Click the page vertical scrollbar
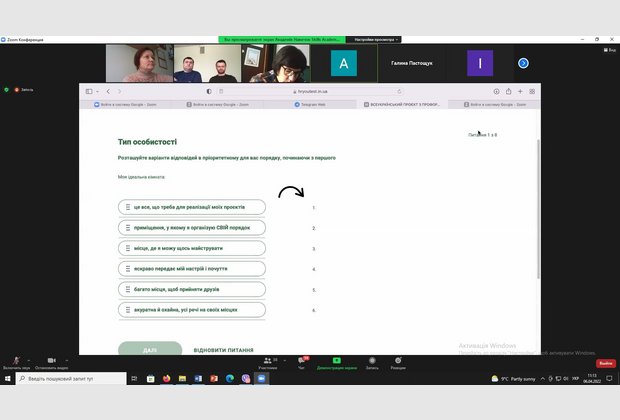 [538, 209]
